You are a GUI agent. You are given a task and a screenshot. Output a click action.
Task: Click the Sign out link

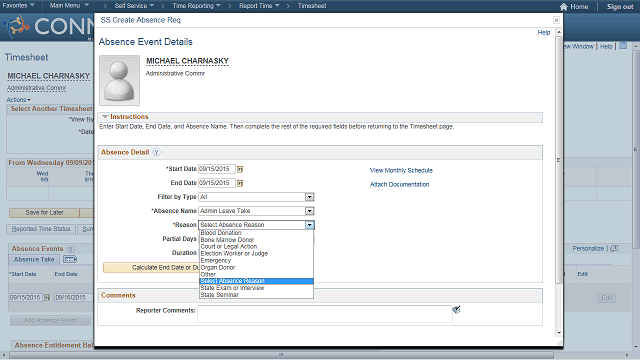(x=620, y=7)
